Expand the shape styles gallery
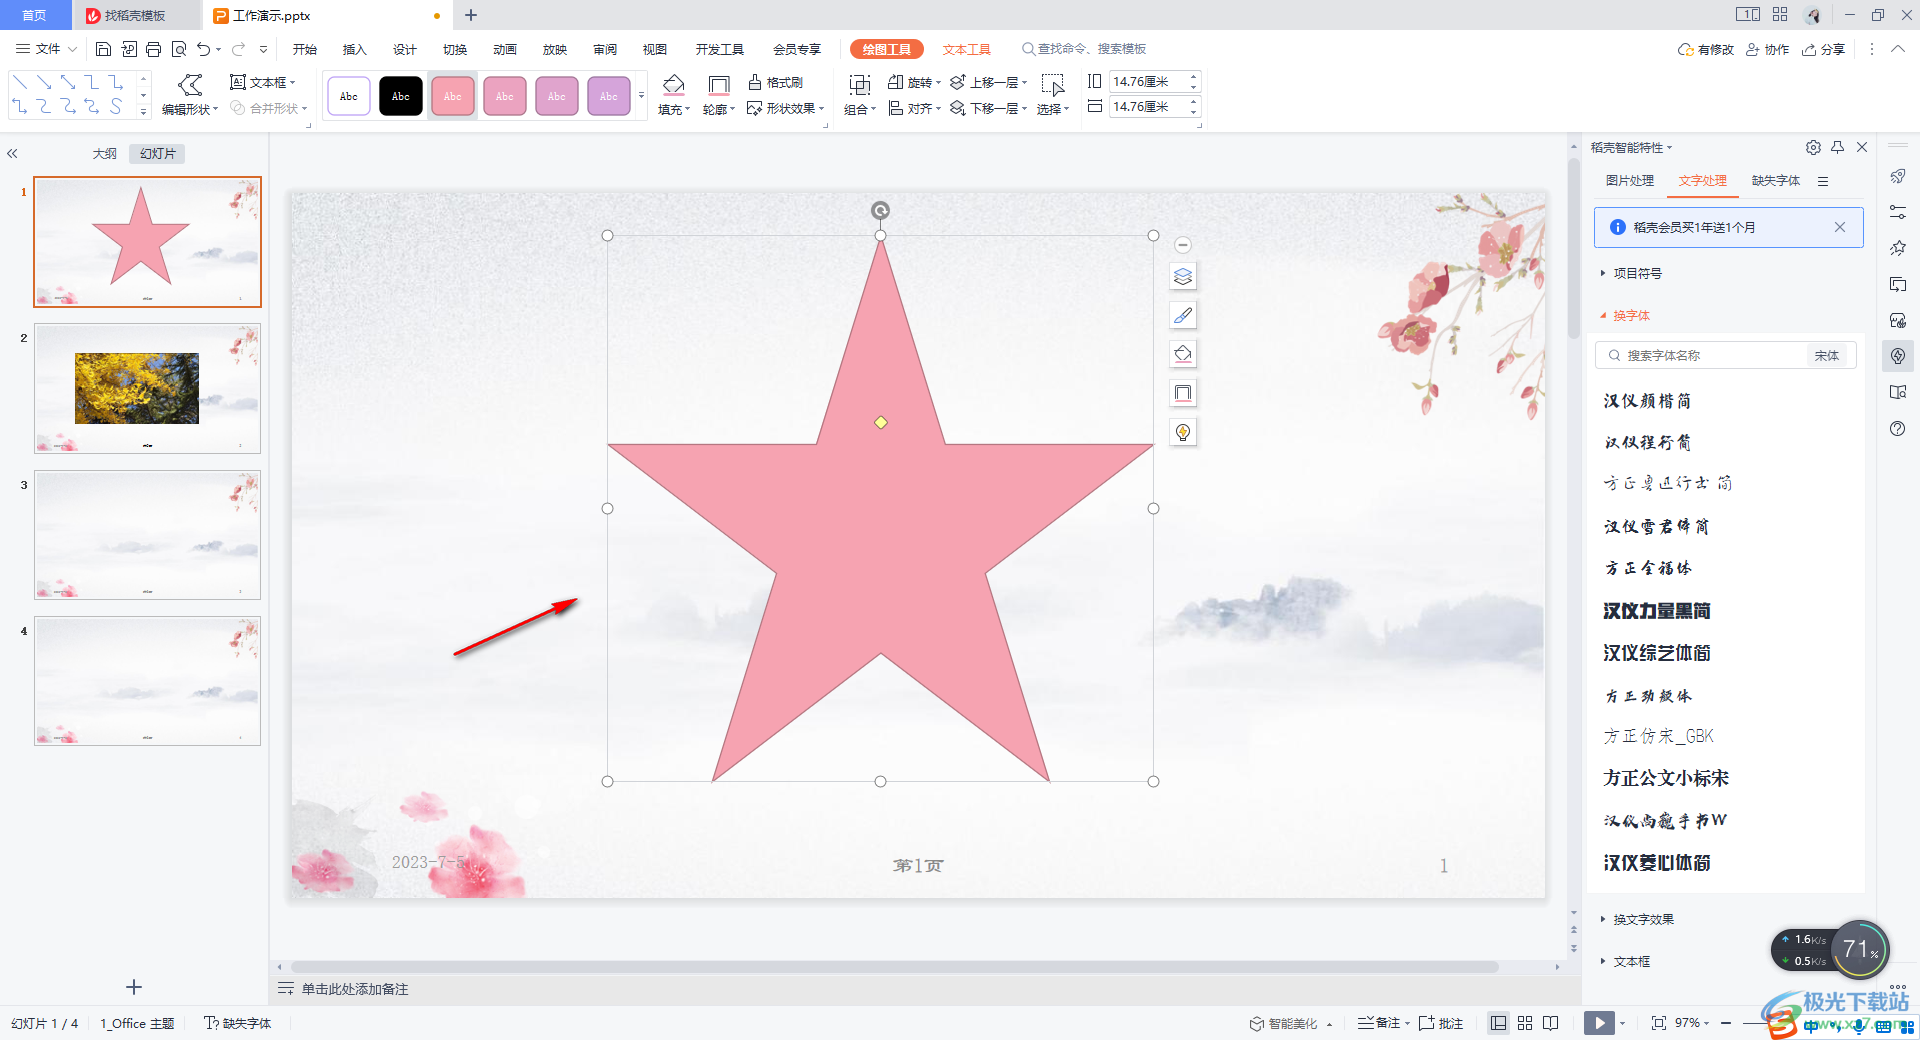1920x1040 pixels. tap(641, 96)
